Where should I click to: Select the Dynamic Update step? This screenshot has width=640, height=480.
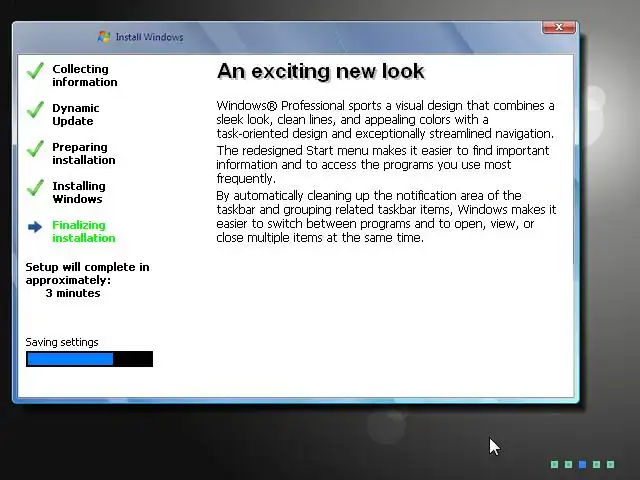76,115
